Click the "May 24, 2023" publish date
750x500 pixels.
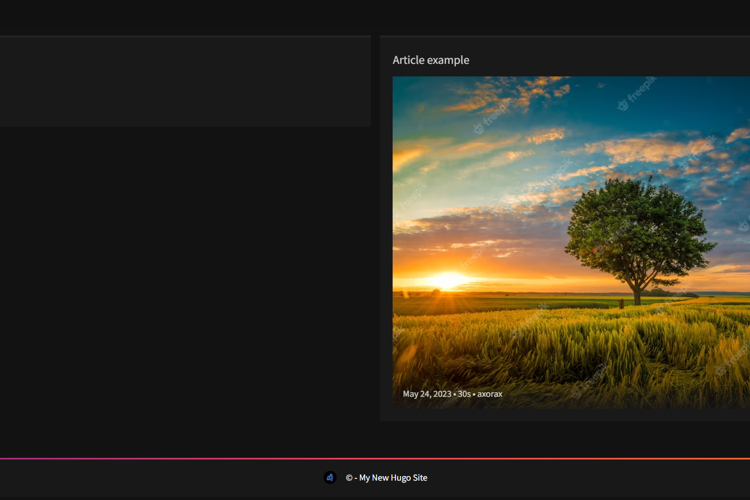(x=427, y=394)
